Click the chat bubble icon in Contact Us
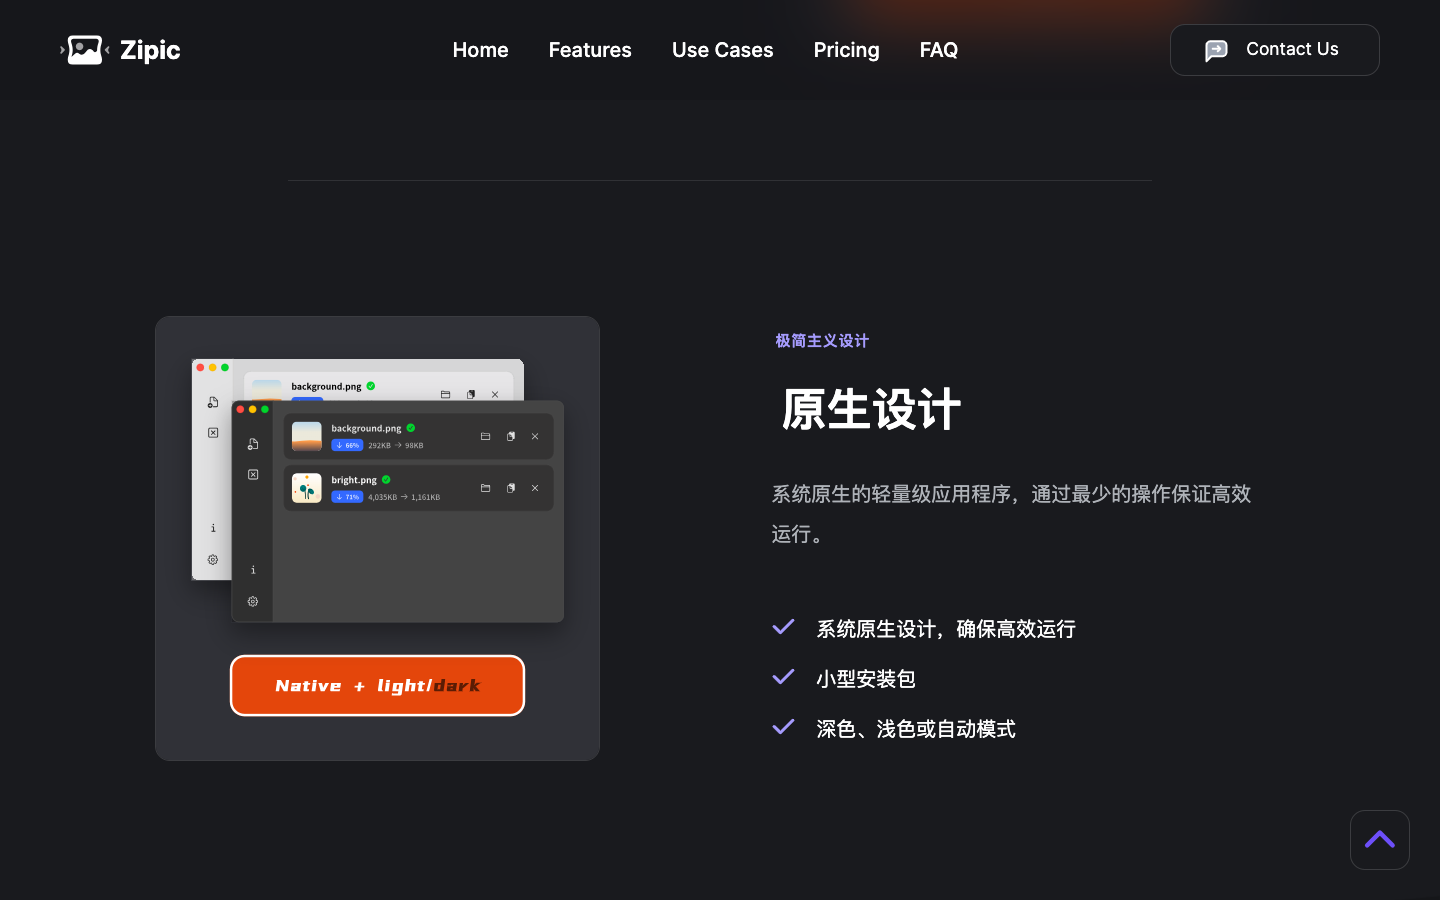Screen dimensions: 1440x900 [x=1216, y=50]
